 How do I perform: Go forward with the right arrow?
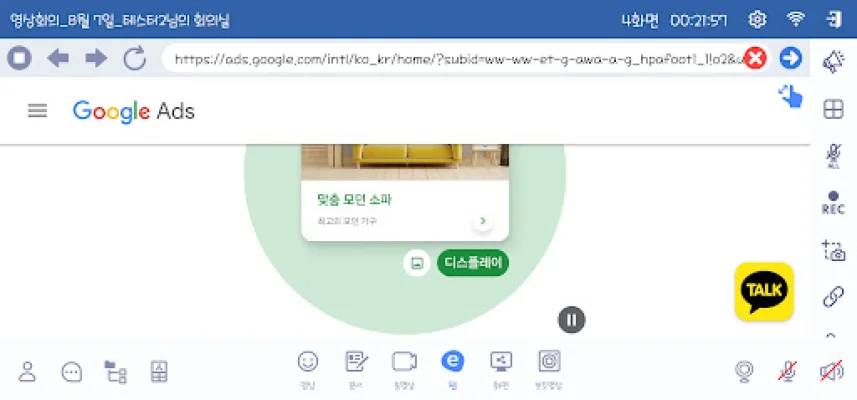coord(96,58)
